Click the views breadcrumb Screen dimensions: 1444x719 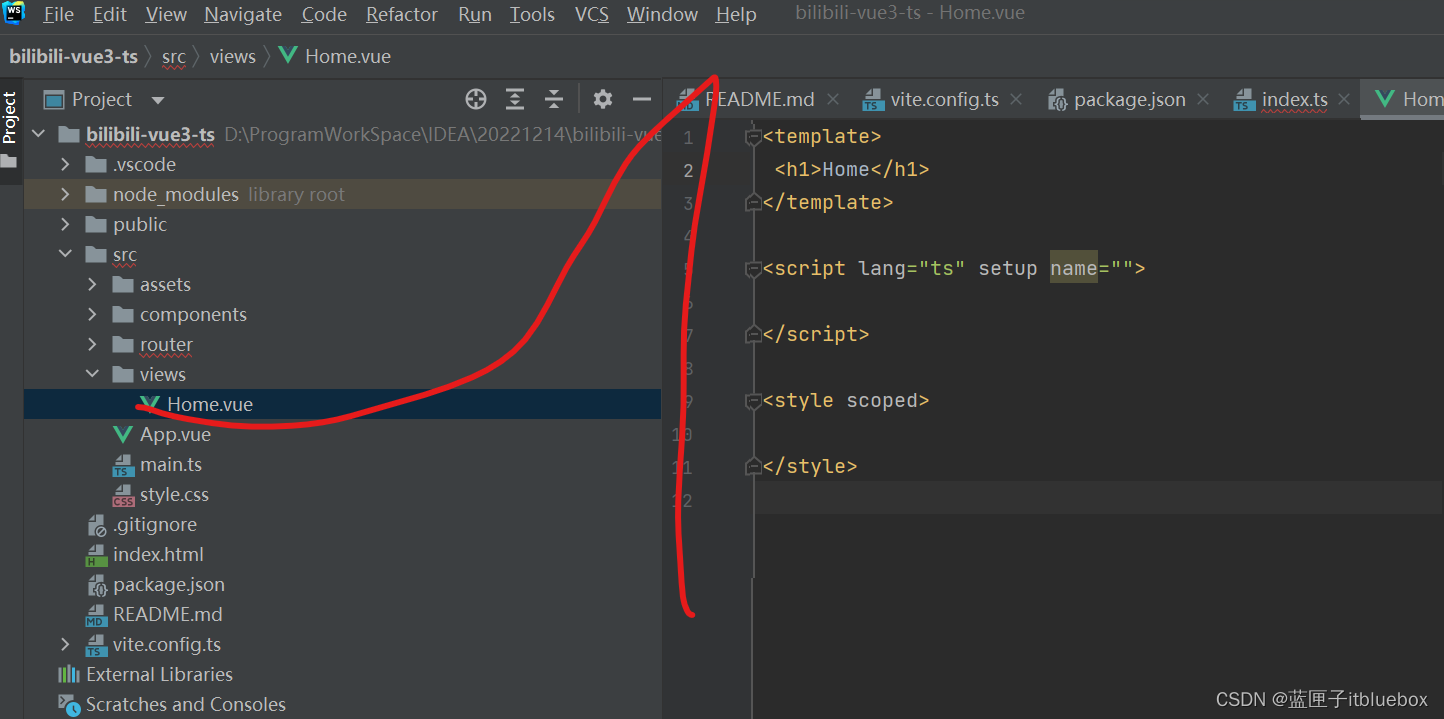[233, 56]
